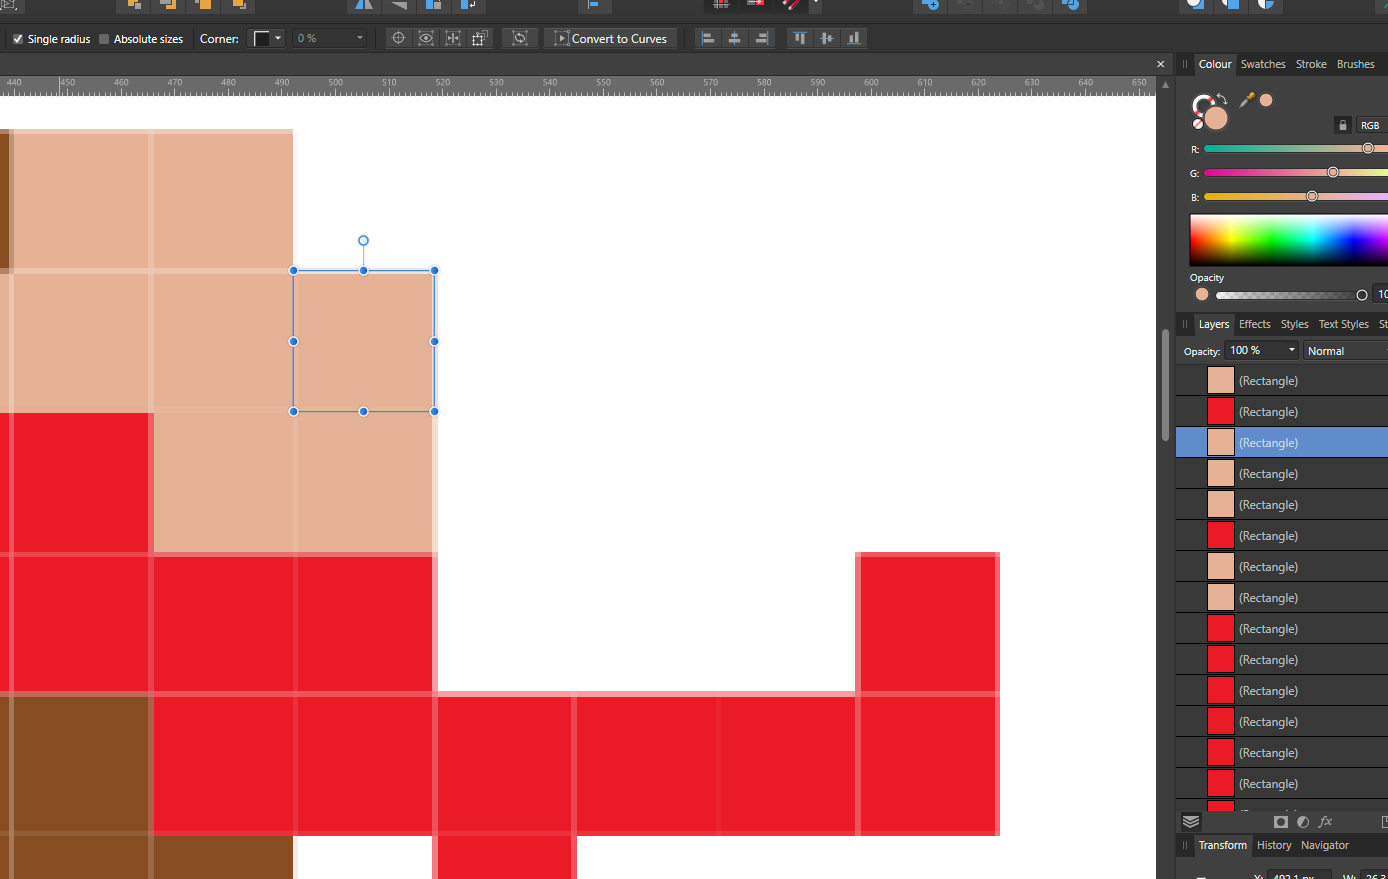
Task: Open the RGB colour model dropdown
Action: [x=1372, y=125]
